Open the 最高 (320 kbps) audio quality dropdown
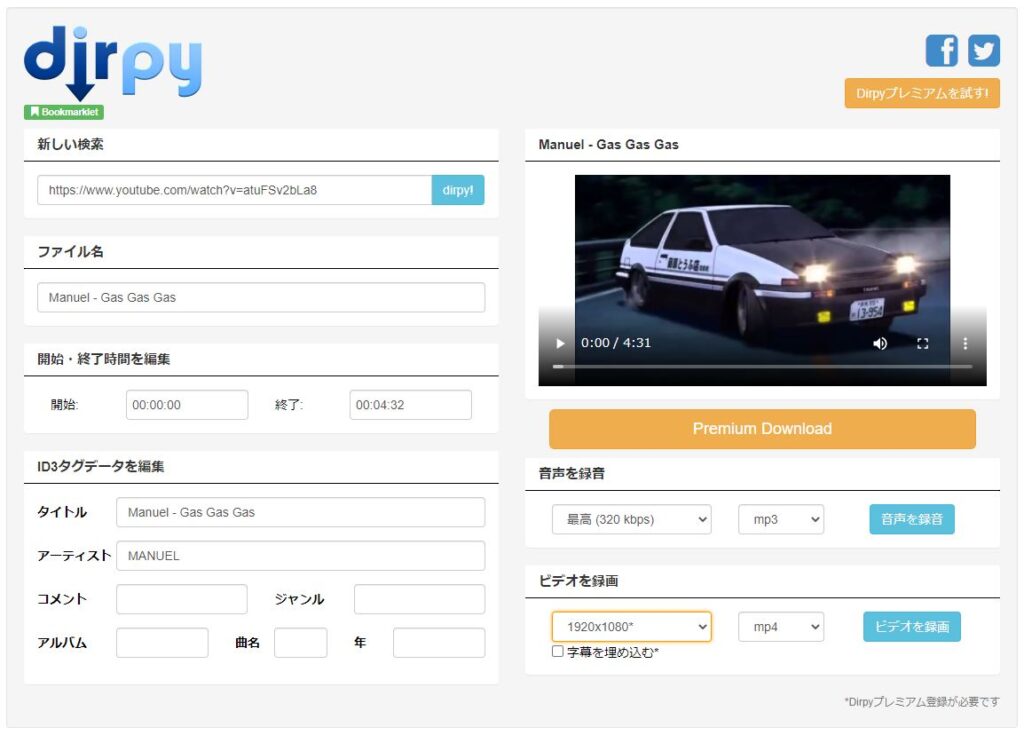Screen dimensions: 1024x735 tap(632, 519)
